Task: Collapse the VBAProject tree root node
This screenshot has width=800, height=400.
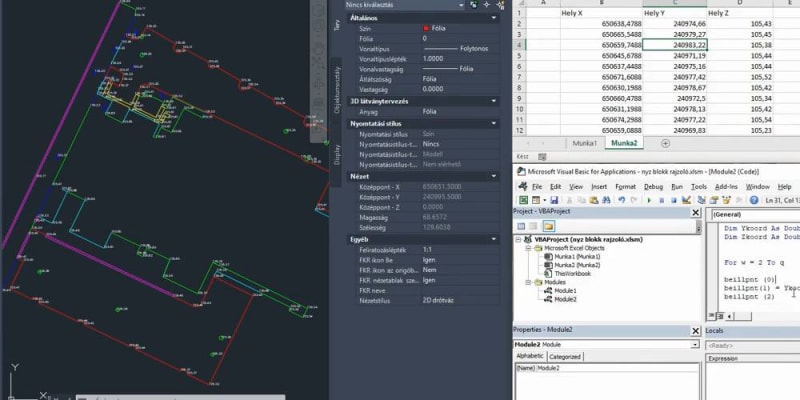Action: 519,239
